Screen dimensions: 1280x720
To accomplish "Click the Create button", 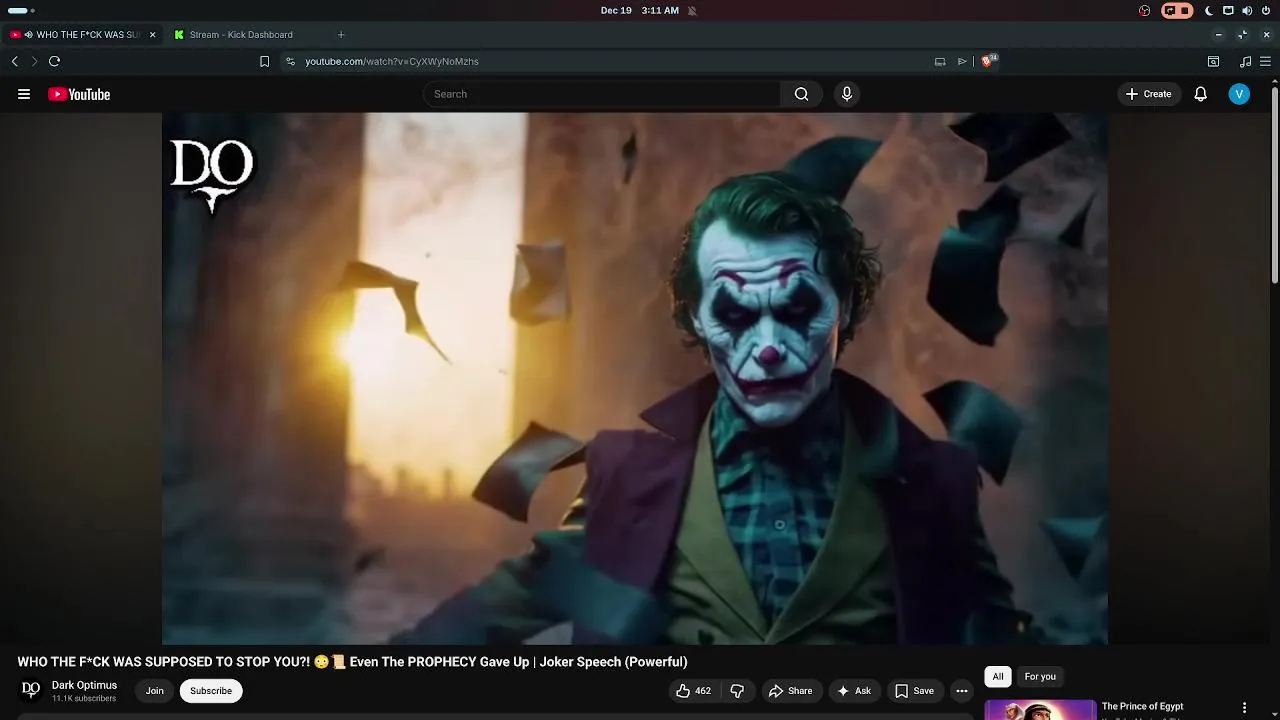I will 1148,94.
